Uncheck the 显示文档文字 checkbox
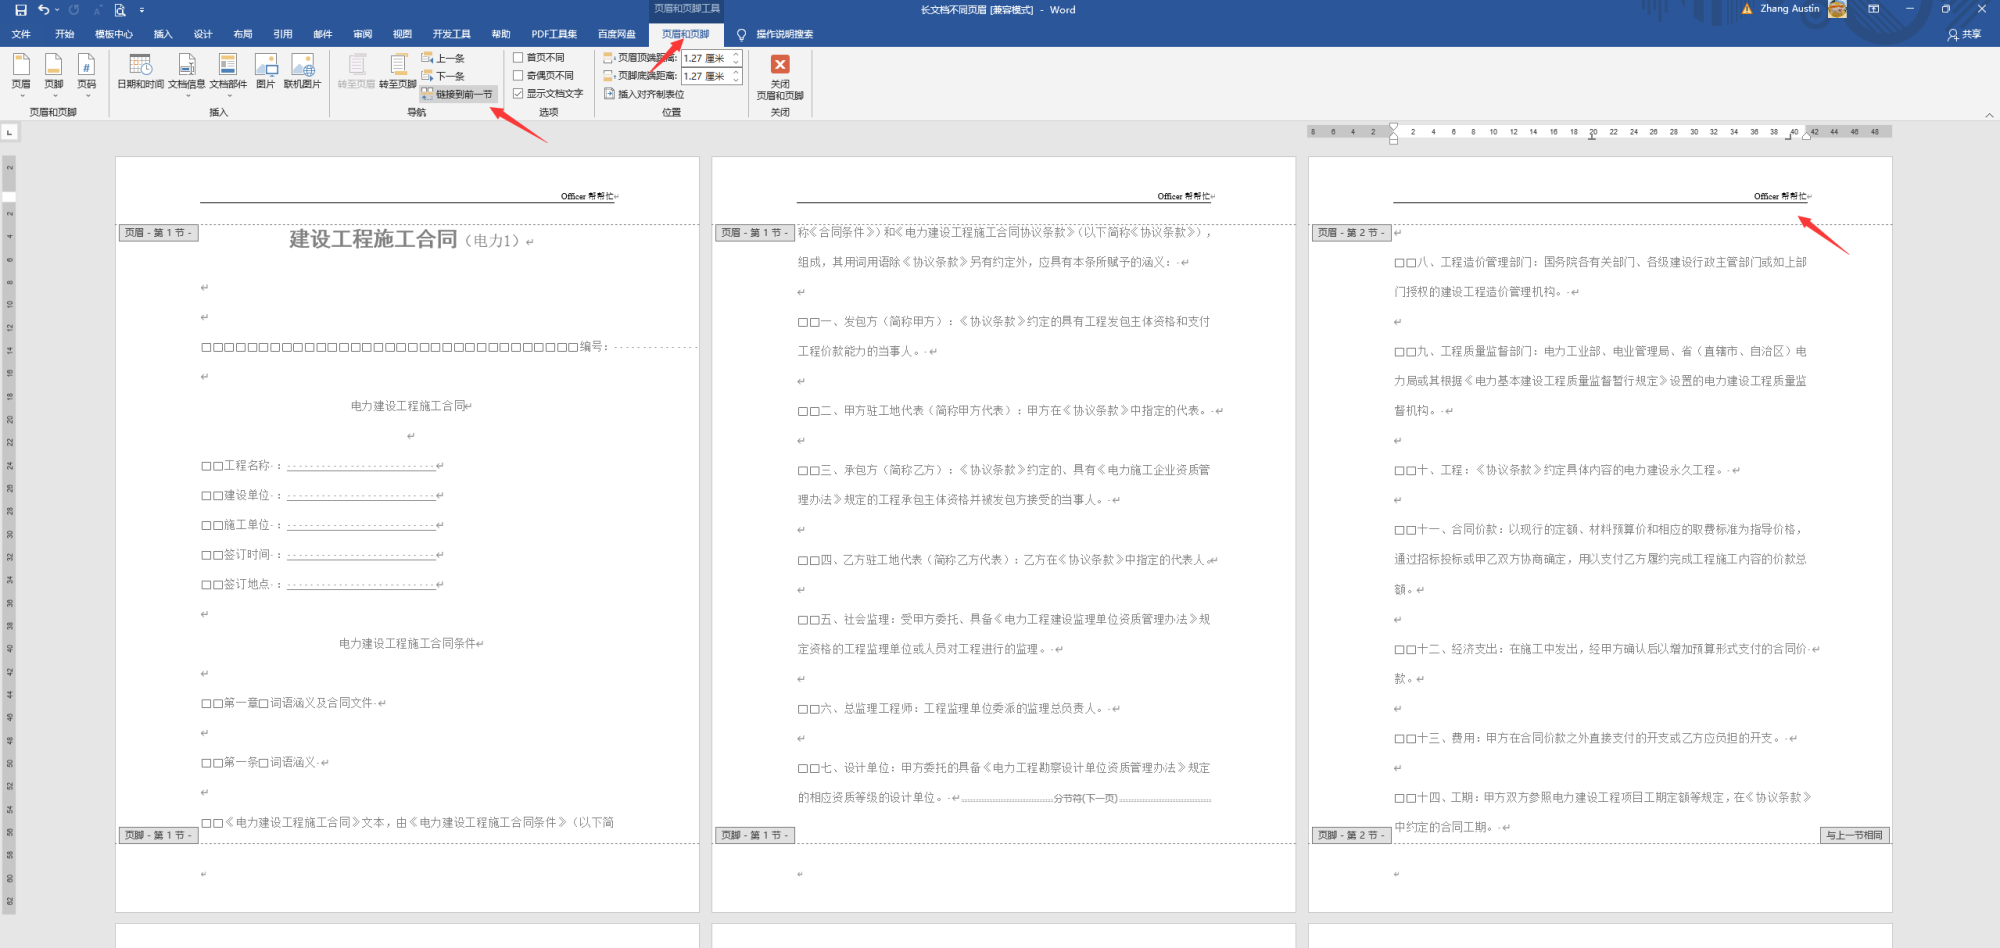 (518, 94)
